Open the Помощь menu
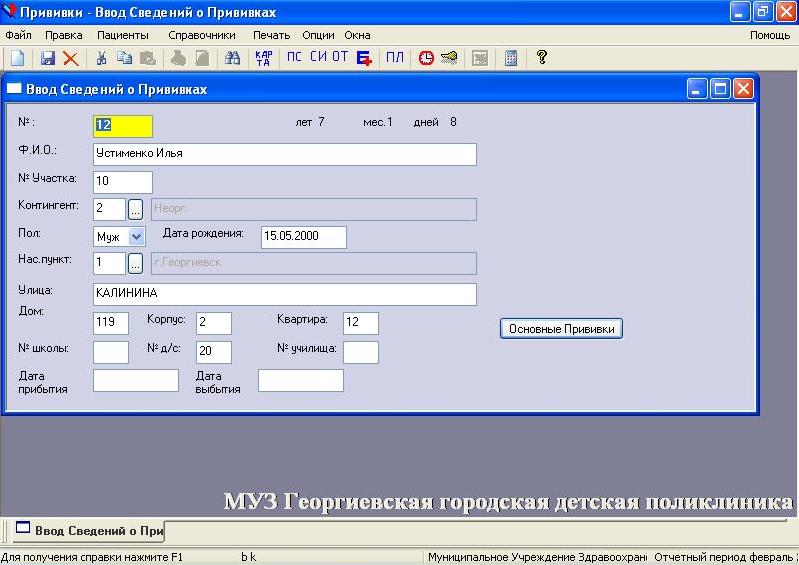Screen dimensions: 799x565 point(770,35)
